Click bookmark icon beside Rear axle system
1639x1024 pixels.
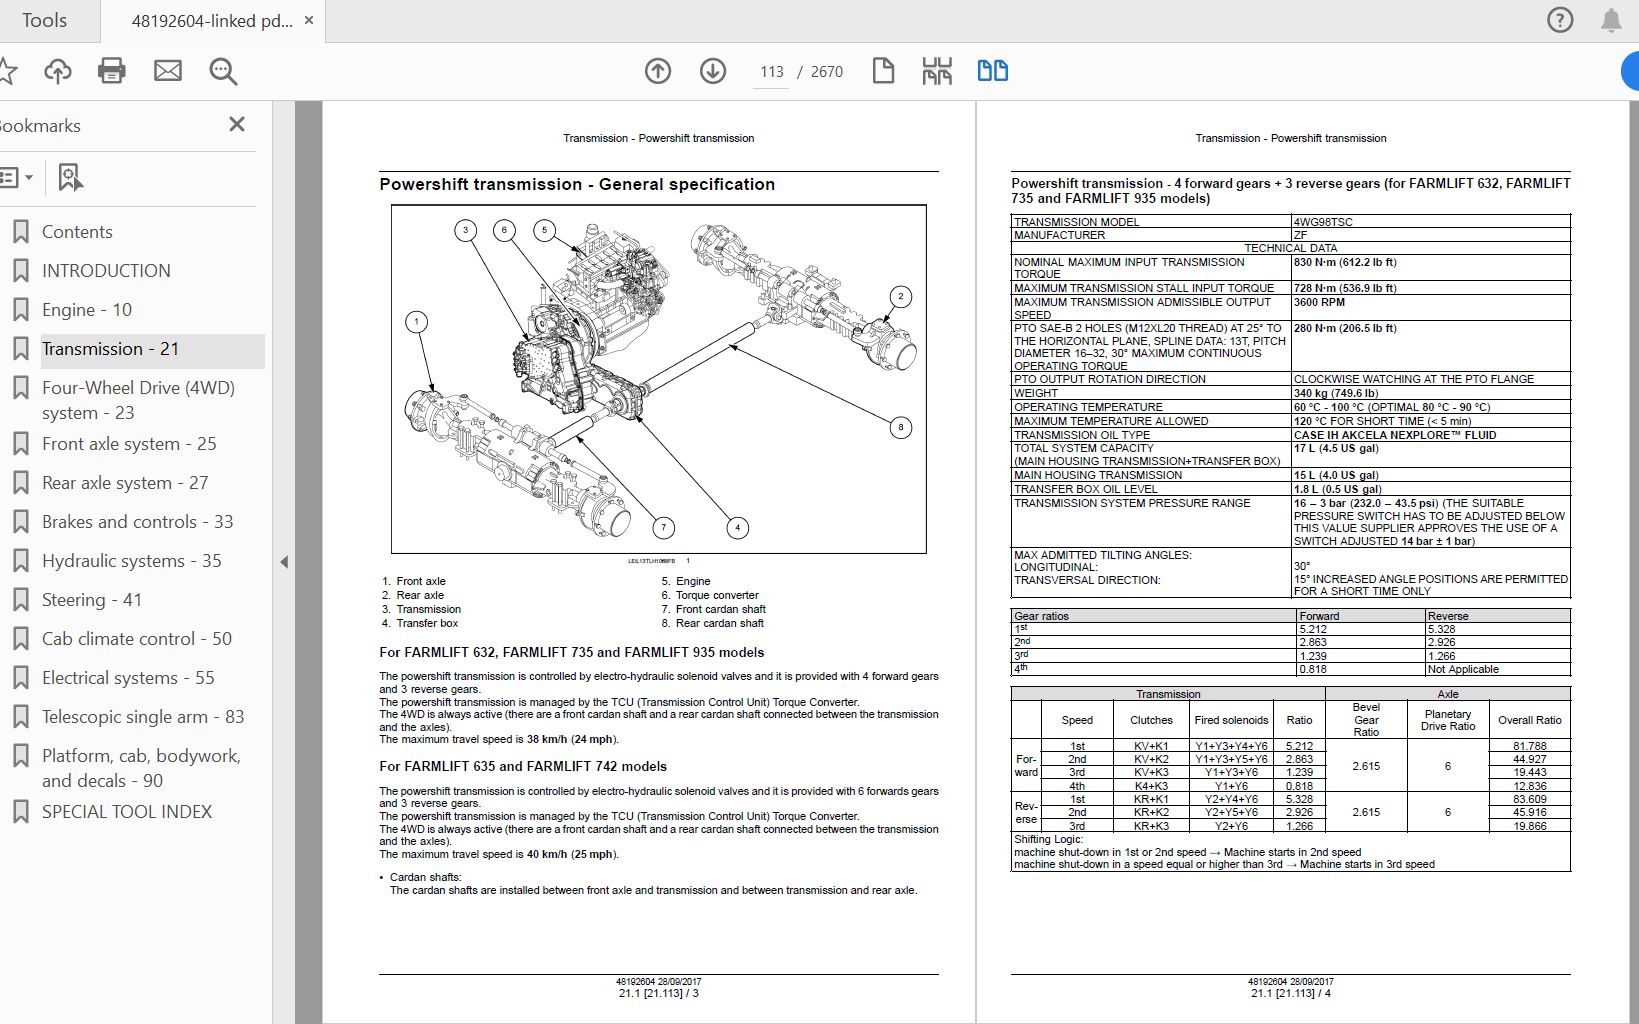20,483
